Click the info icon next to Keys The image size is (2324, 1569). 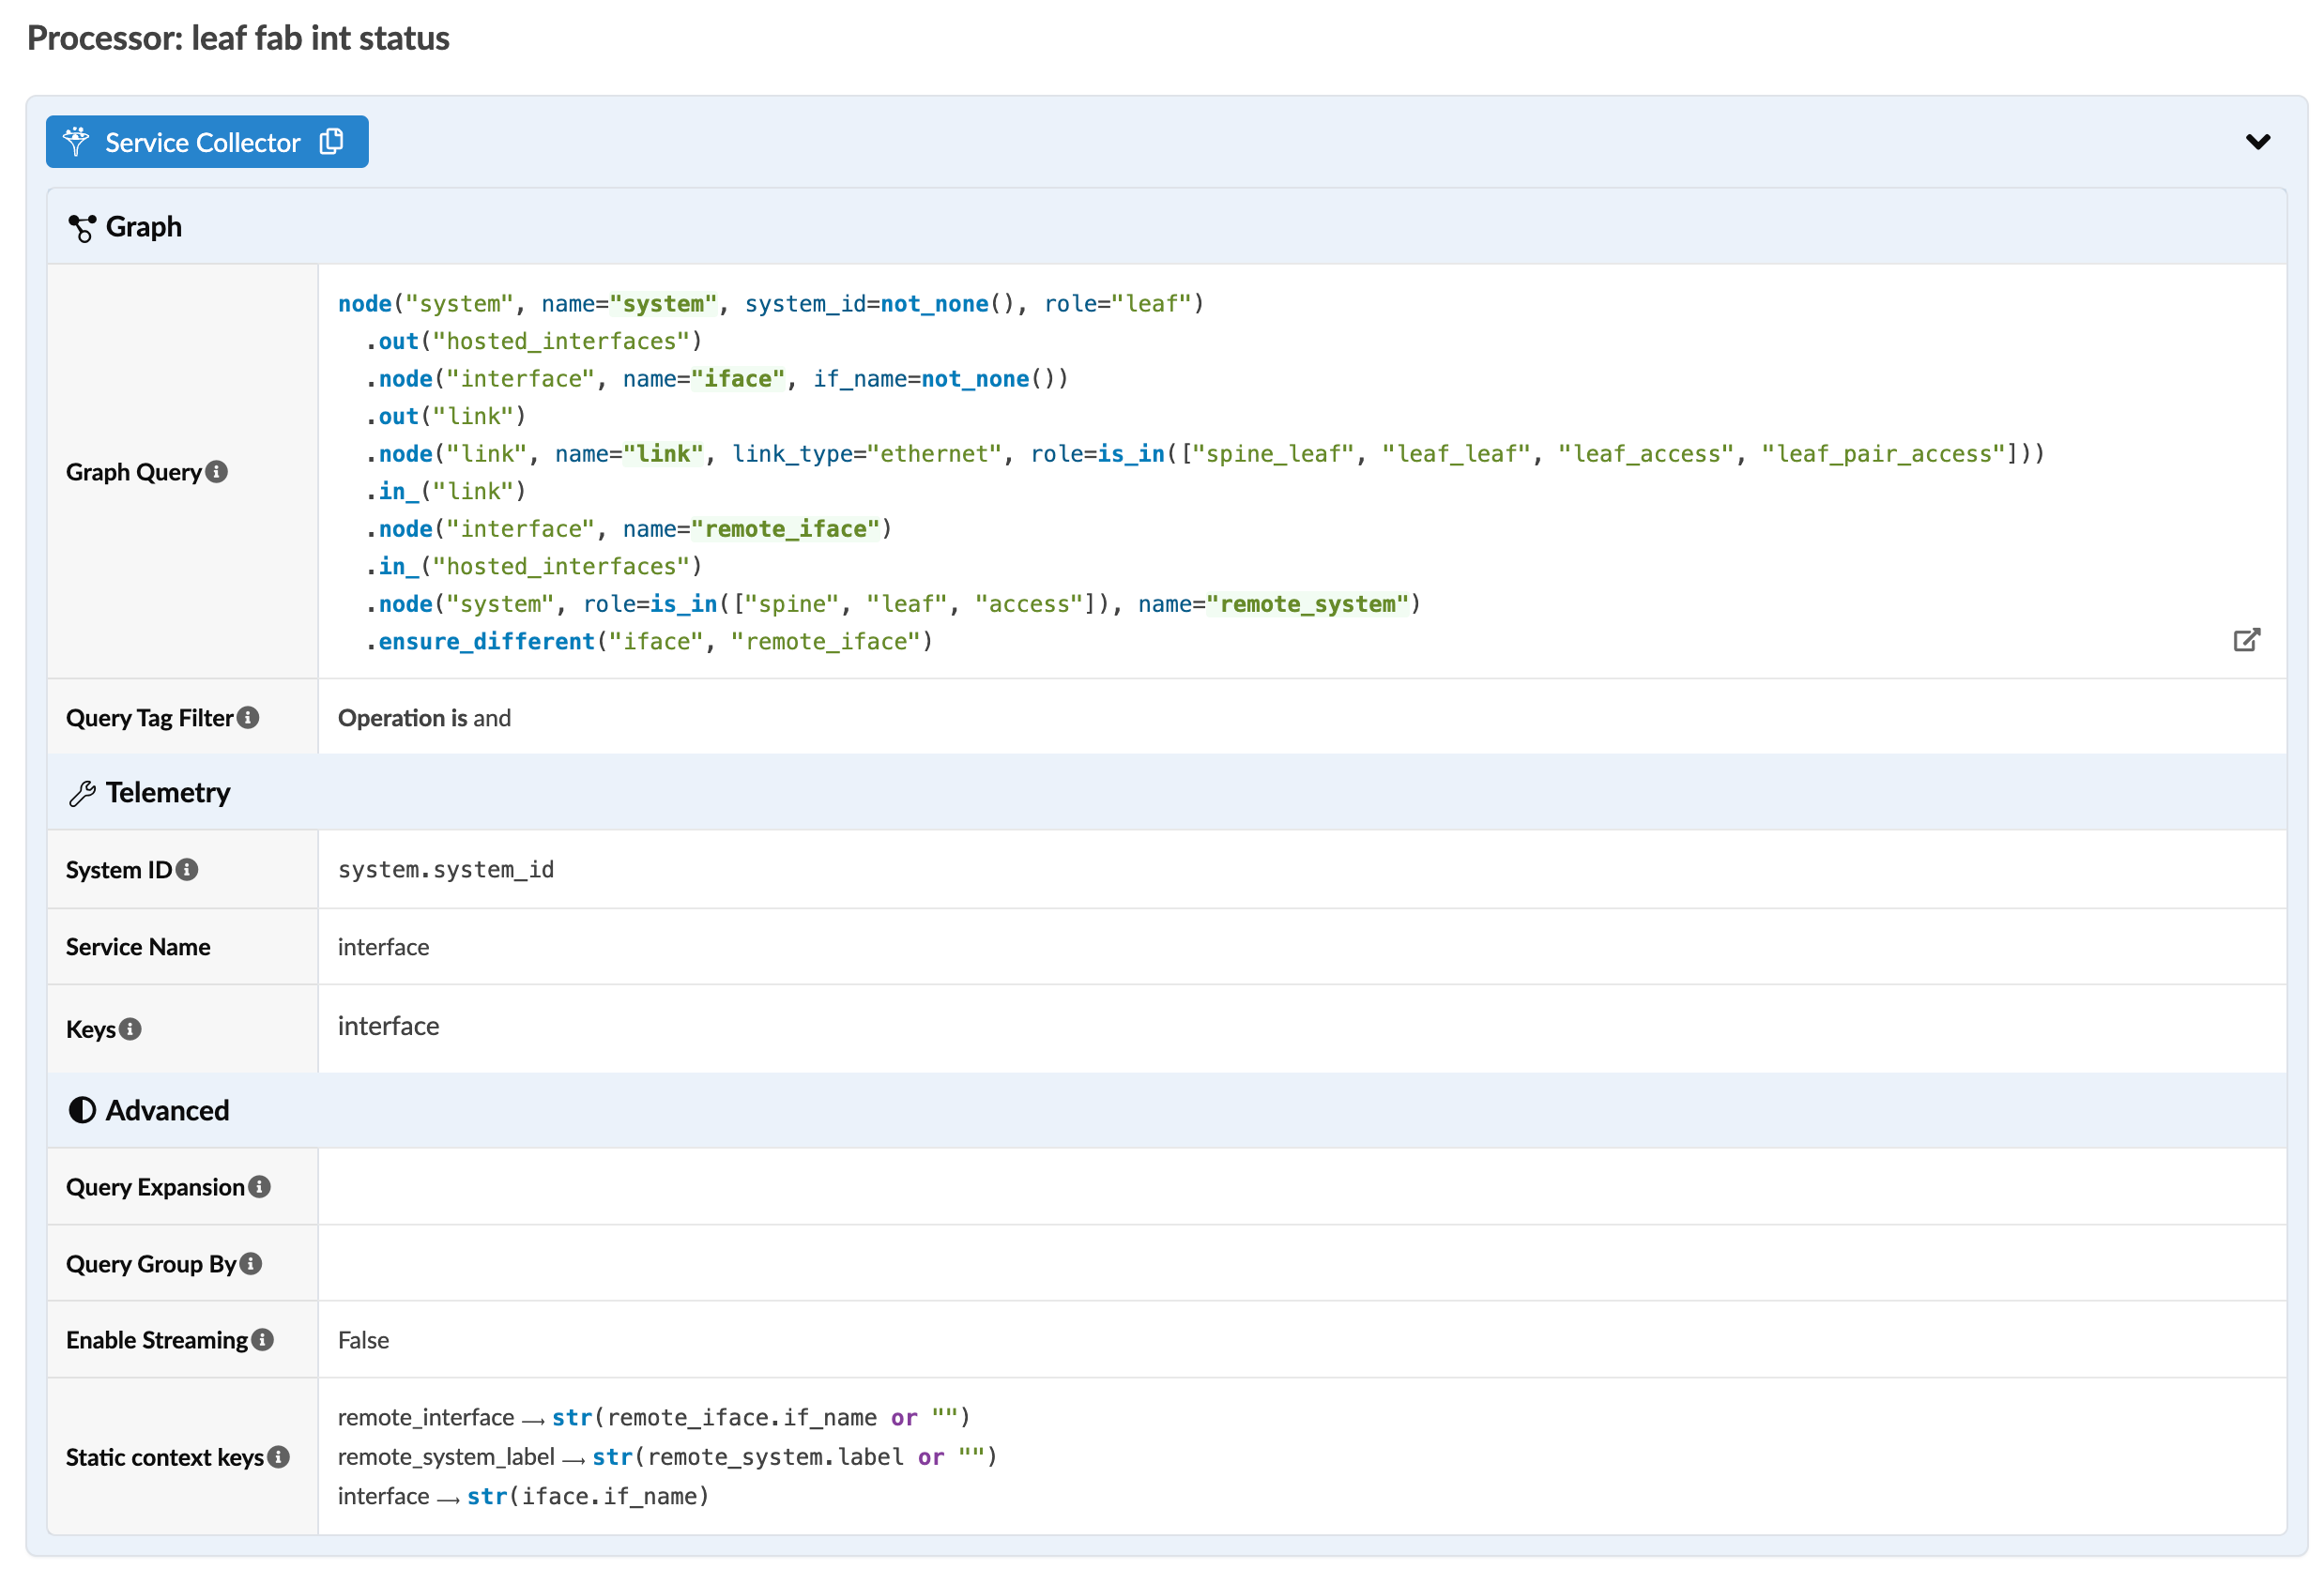(x=131, y=1028)
